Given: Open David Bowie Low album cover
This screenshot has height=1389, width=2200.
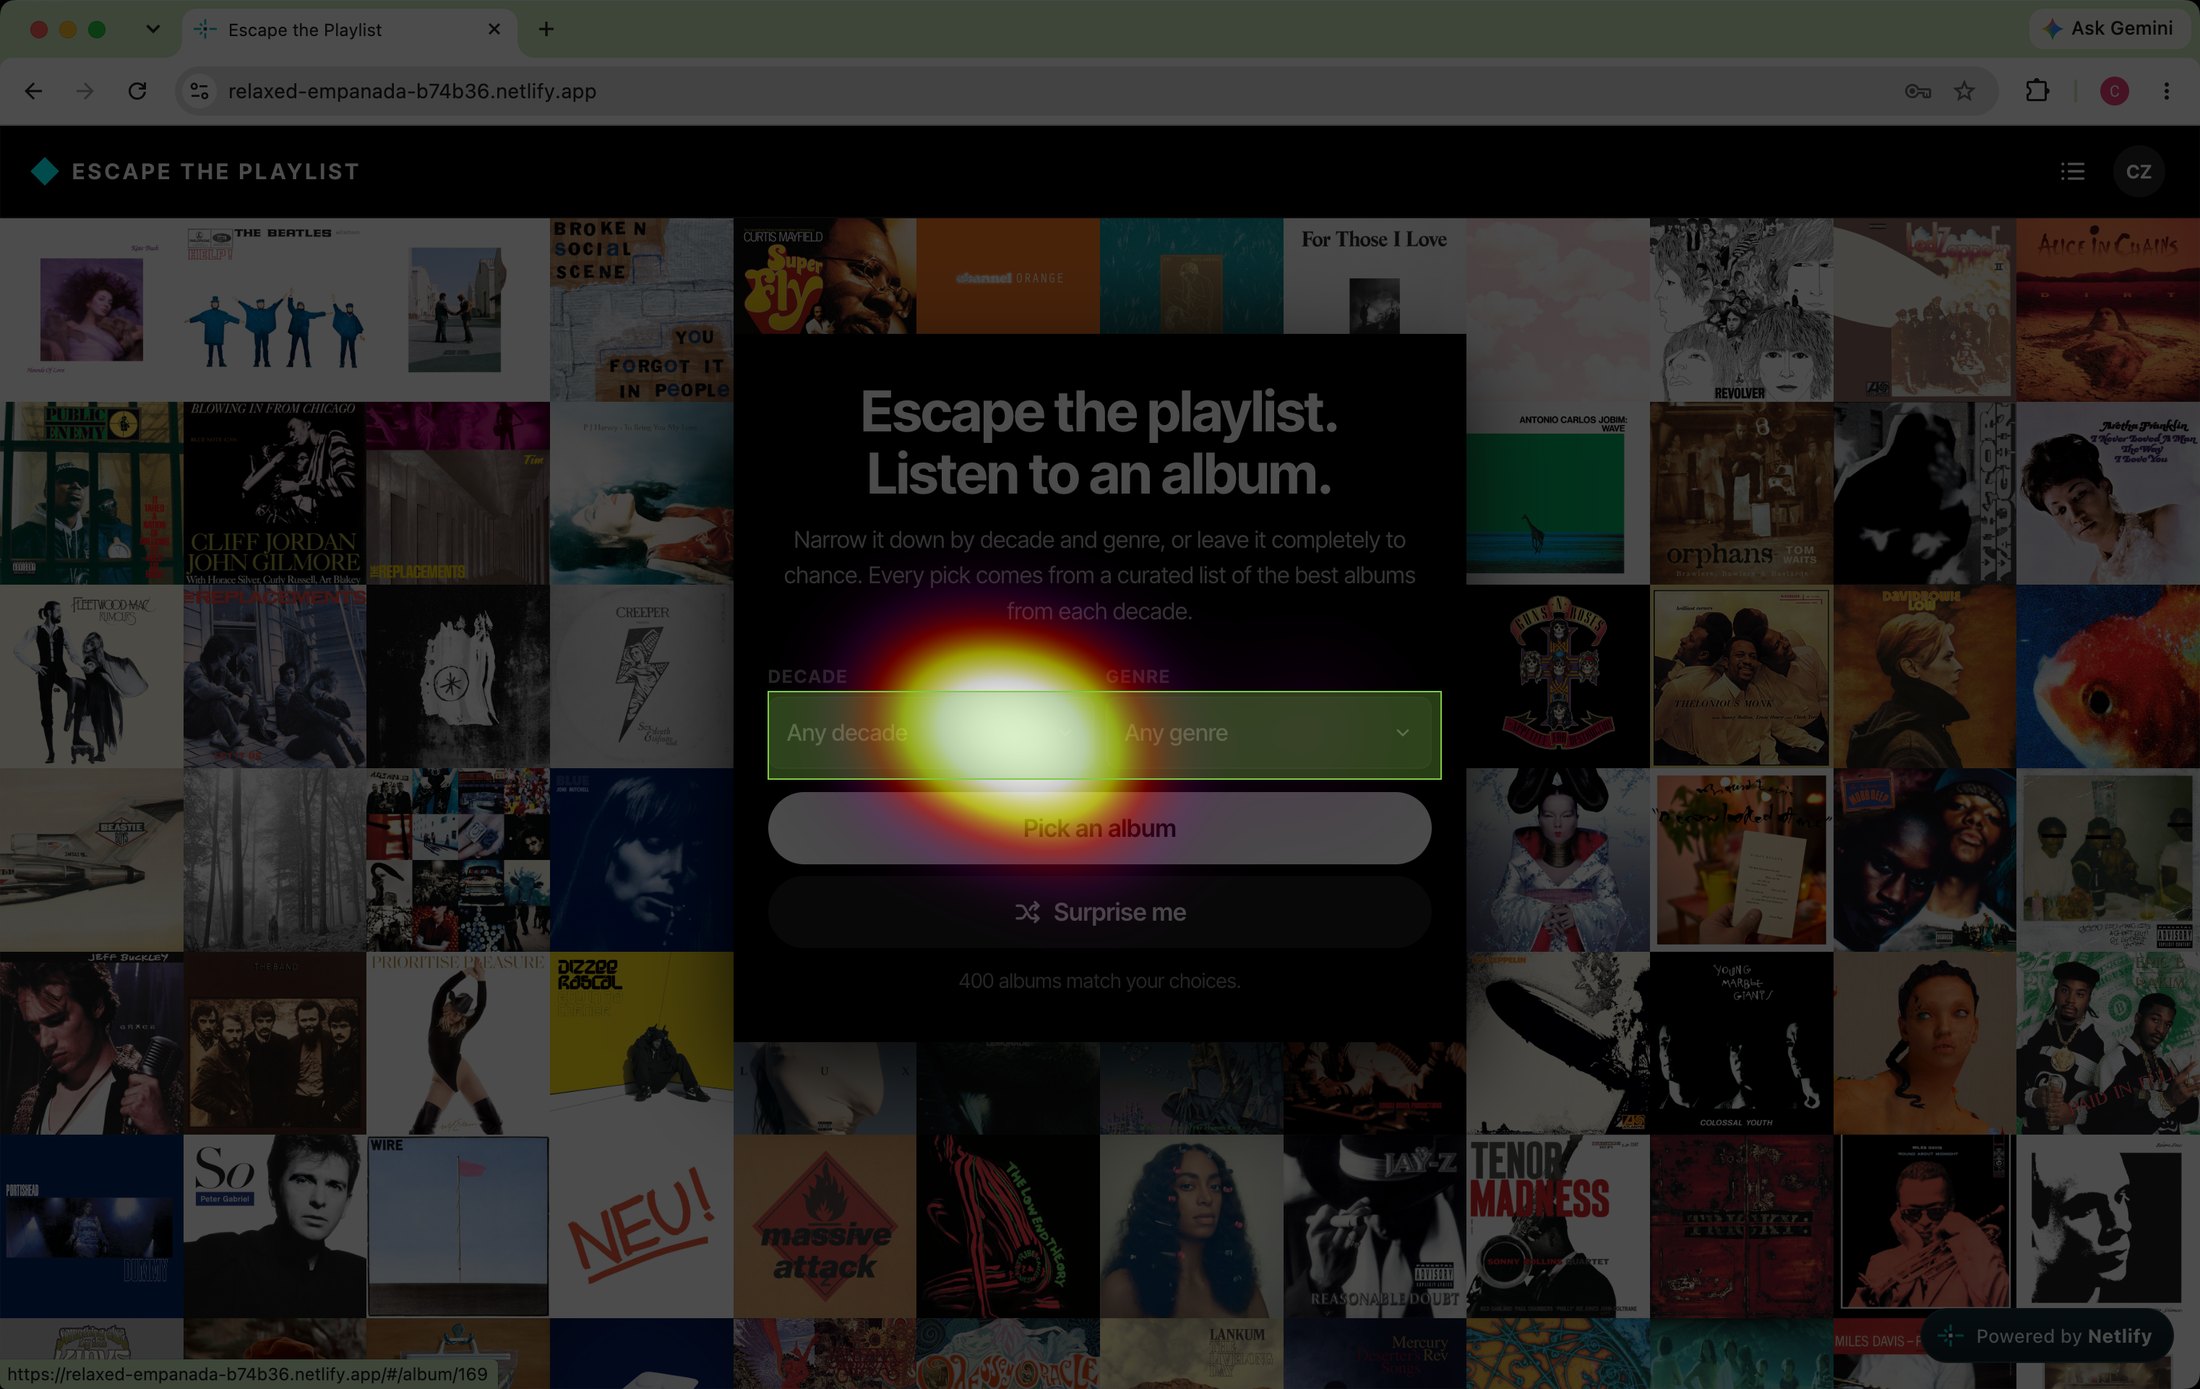Looking at the screenshot, I should 1924,676.
